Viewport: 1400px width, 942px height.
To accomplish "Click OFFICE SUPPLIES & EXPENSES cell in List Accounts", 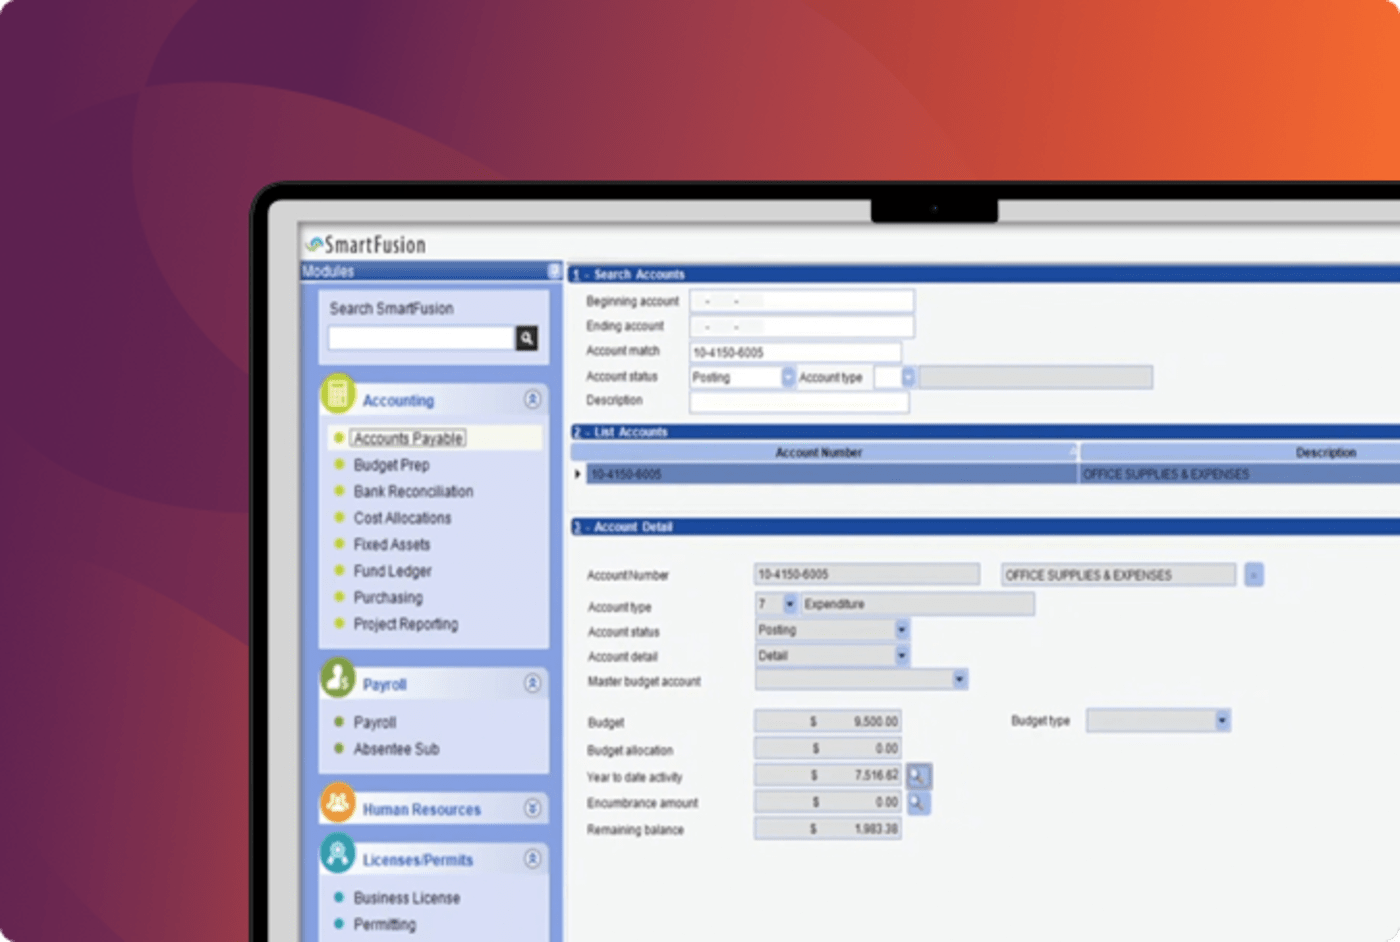I will [1240, 474].
